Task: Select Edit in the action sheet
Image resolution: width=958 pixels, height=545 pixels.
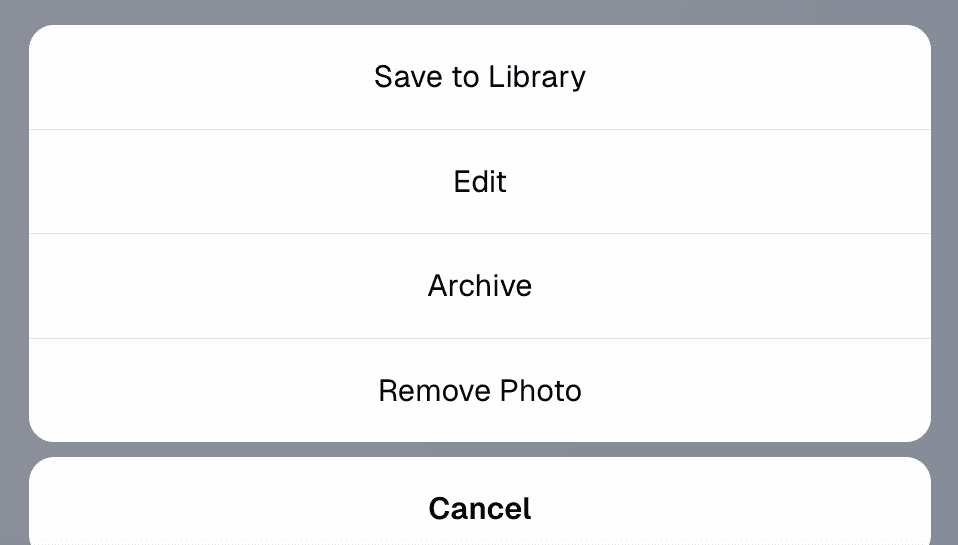Action: point(480,181)
